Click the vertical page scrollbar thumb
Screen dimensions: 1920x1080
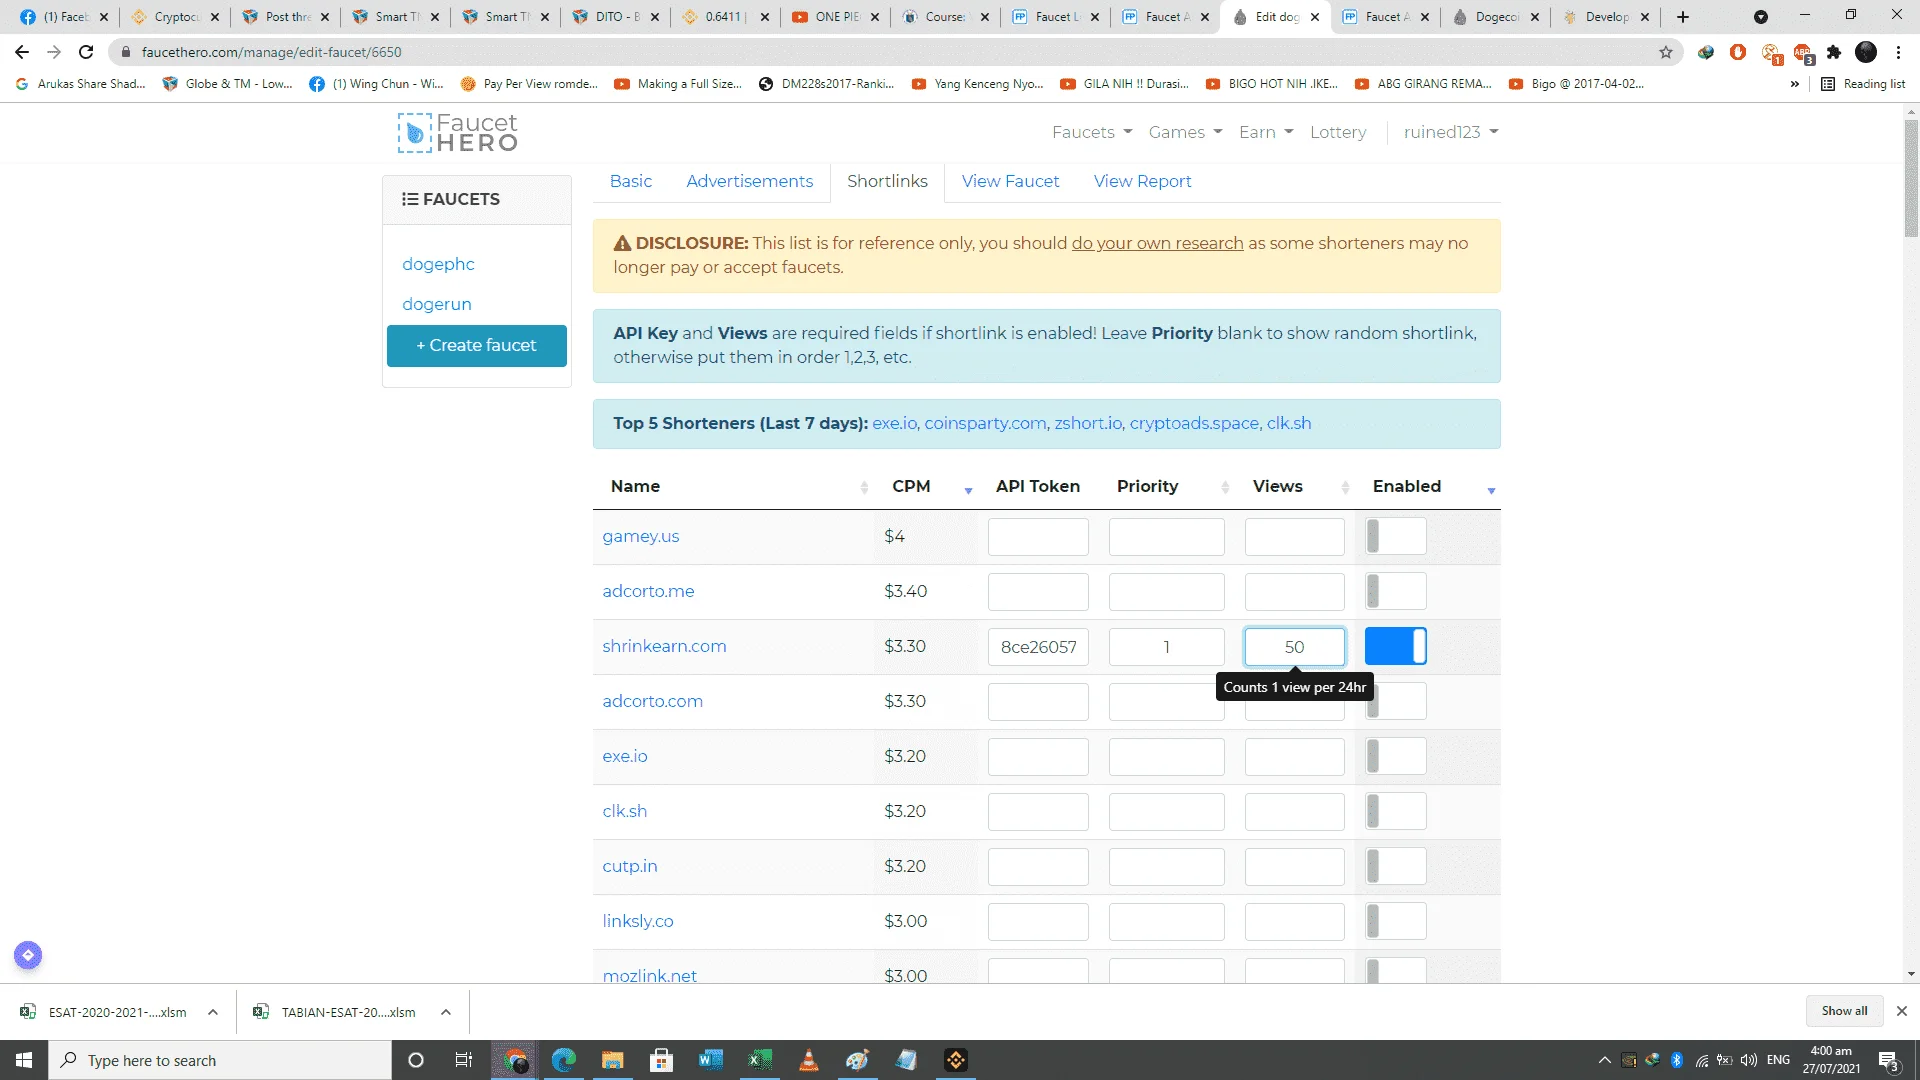[1911, 178]
